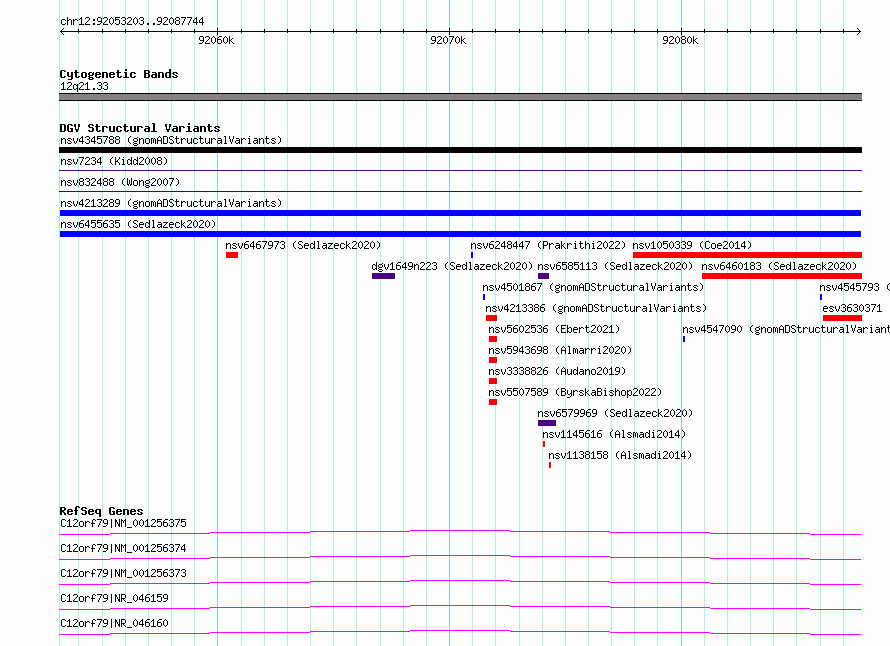Viewport: 890px width, 646px height.
Task: Click the 92080k ruler tick label
Action: (x=680, y=40)
